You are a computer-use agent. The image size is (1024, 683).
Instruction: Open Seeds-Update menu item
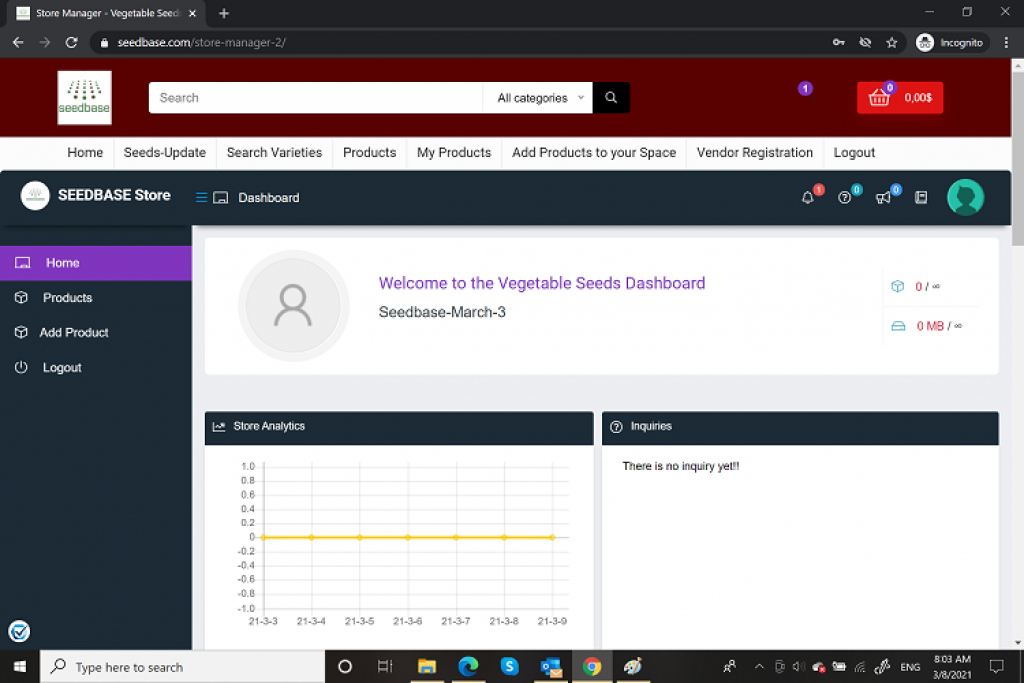(x=165, y=153)
